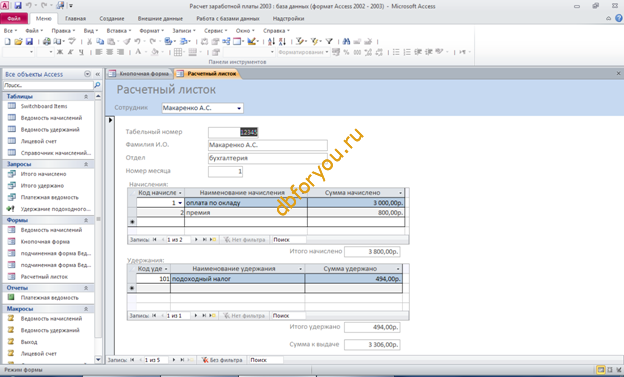Open Наименование начисления column header dropdown
The width and height of the screenshot is (624, 377).
(x=303, y=193)
